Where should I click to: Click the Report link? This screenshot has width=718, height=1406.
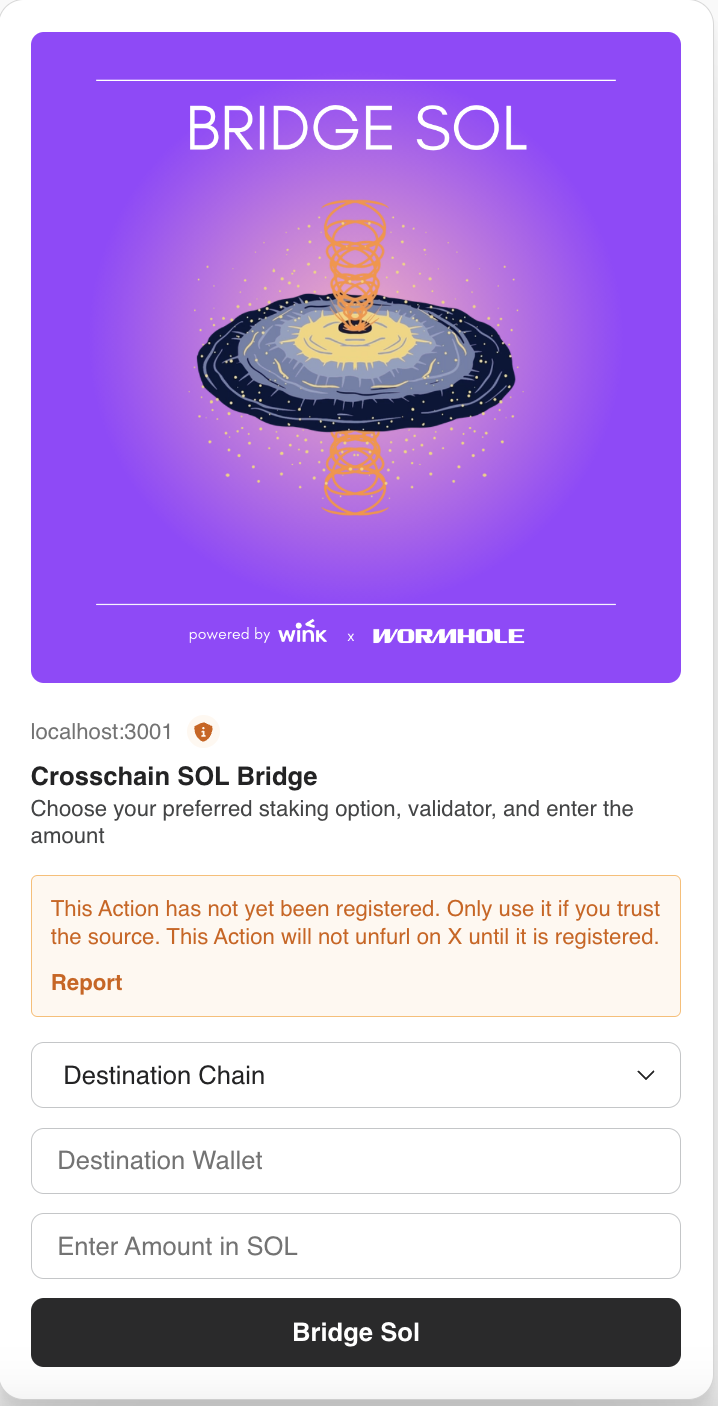[x=87, y=983]
